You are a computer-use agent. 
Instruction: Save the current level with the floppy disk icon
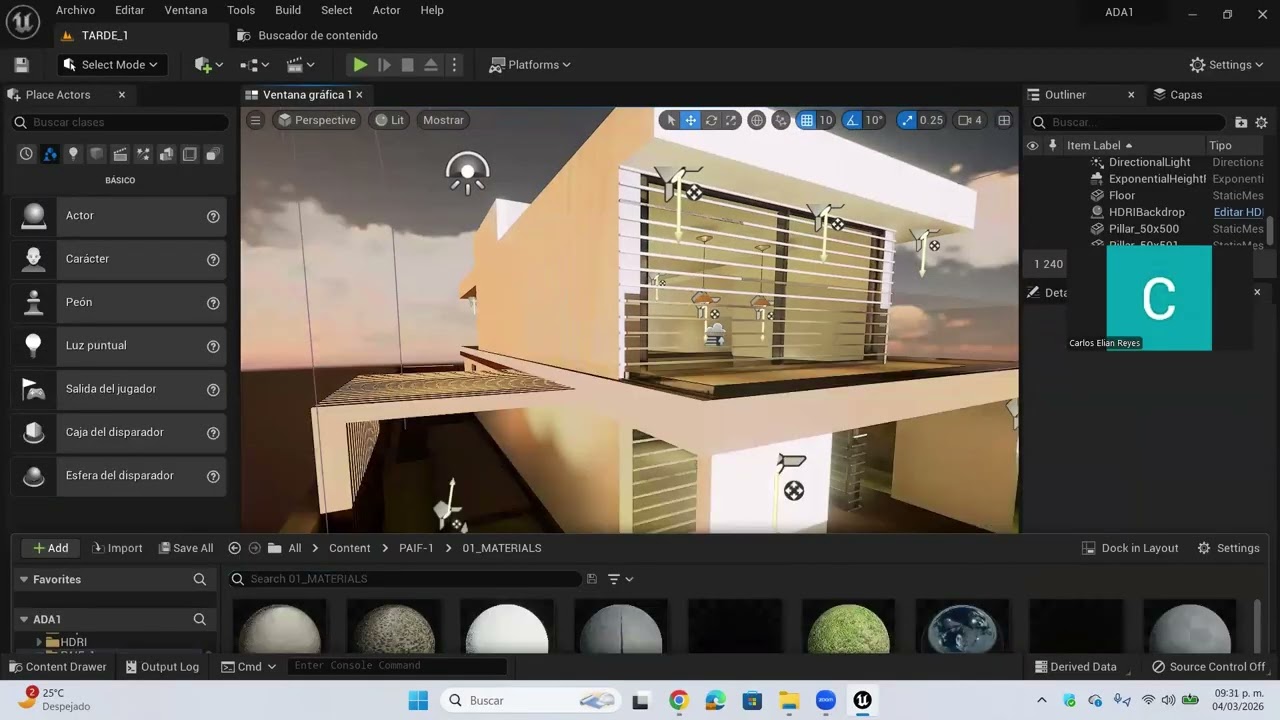pos(21,65)
